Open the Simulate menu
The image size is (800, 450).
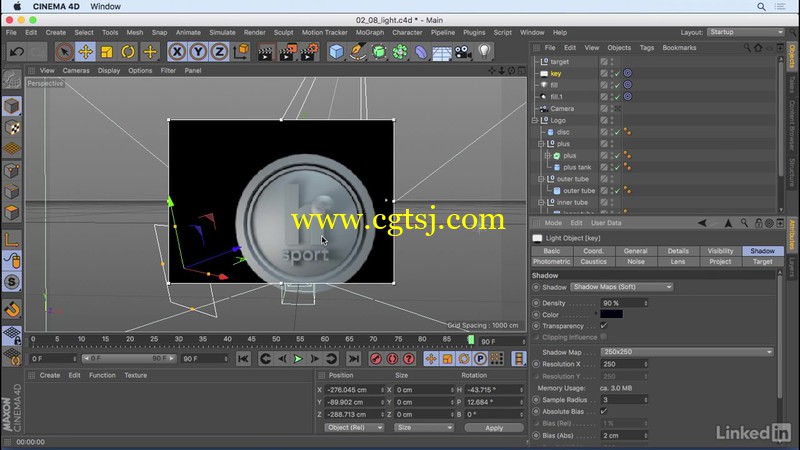point(222,32)
